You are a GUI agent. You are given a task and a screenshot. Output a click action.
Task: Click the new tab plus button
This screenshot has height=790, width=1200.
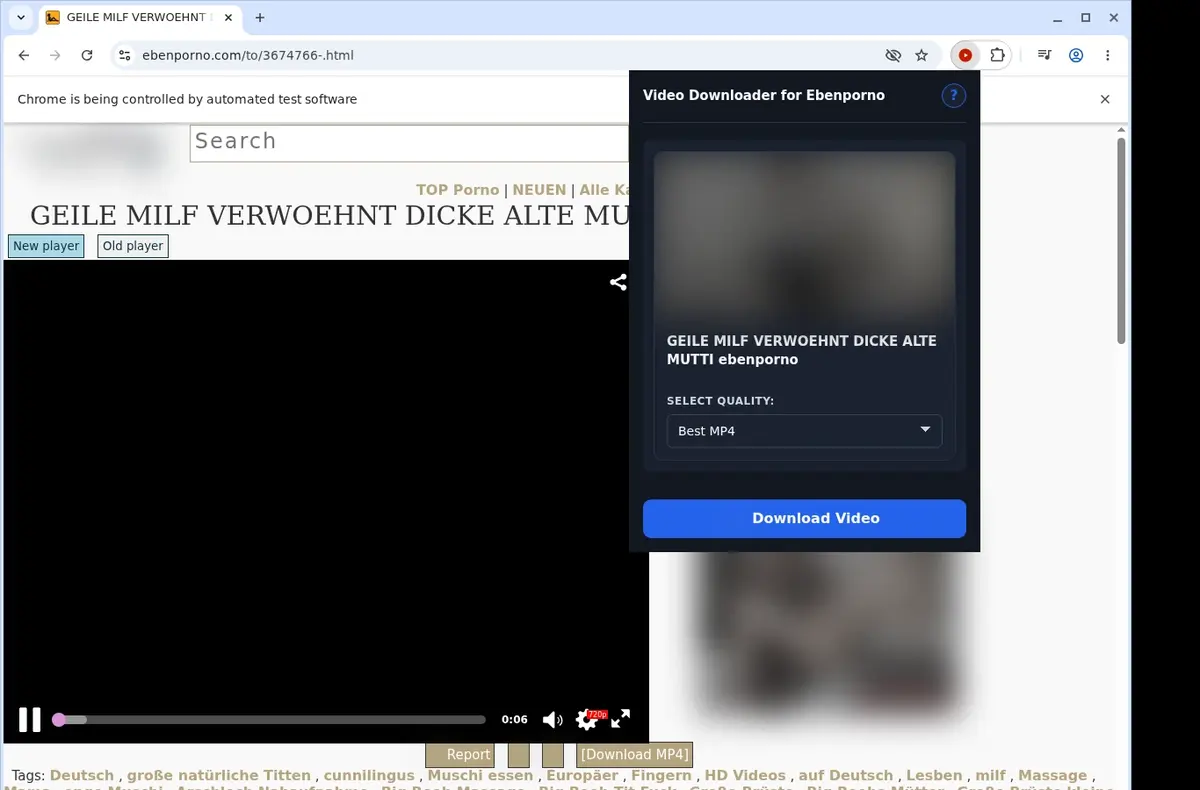point(260,17)
